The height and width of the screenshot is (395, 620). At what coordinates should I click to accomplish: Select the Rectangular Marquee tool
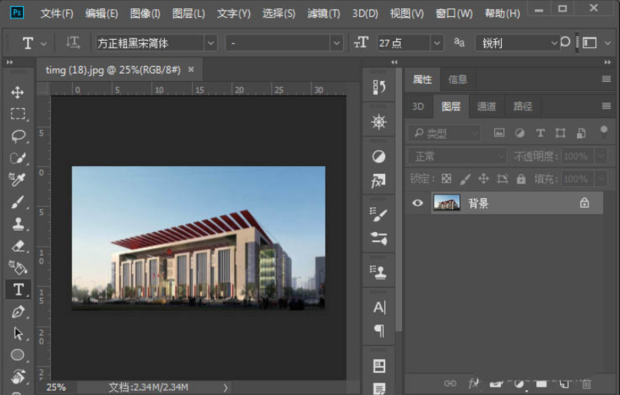click(18, 114)
